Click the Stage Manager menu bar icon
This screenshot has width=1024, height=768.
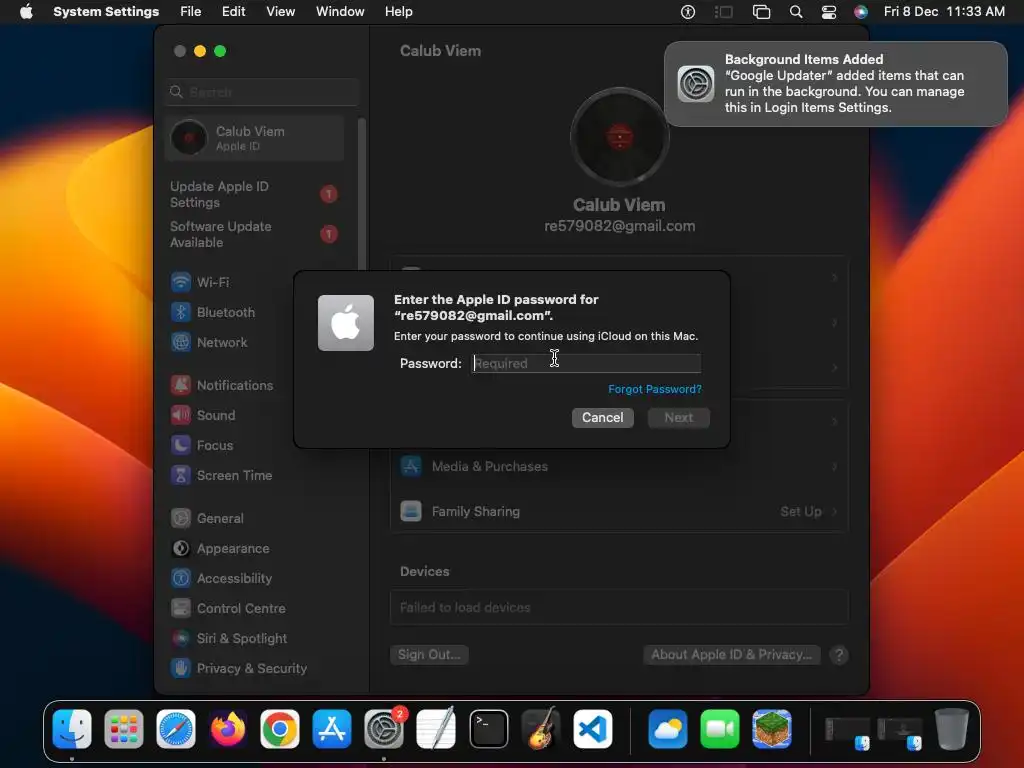tap(724, 12)
